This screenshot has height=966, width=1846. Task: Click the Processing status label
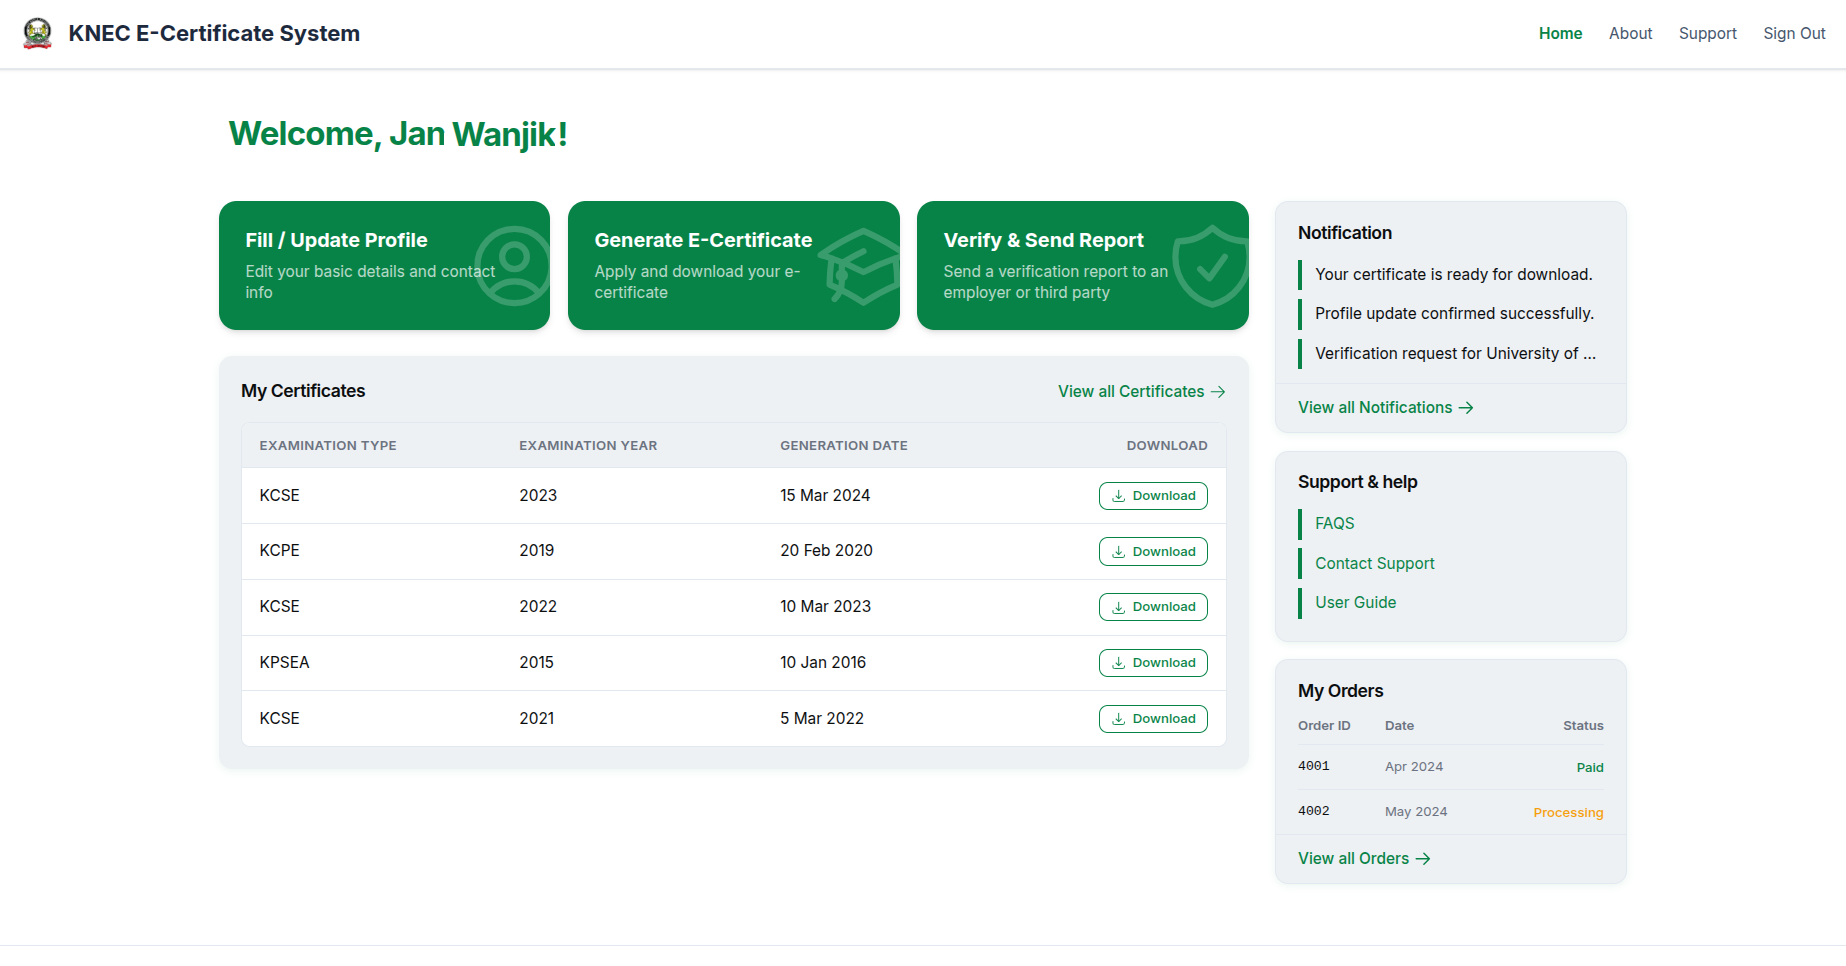point(1568,813)
